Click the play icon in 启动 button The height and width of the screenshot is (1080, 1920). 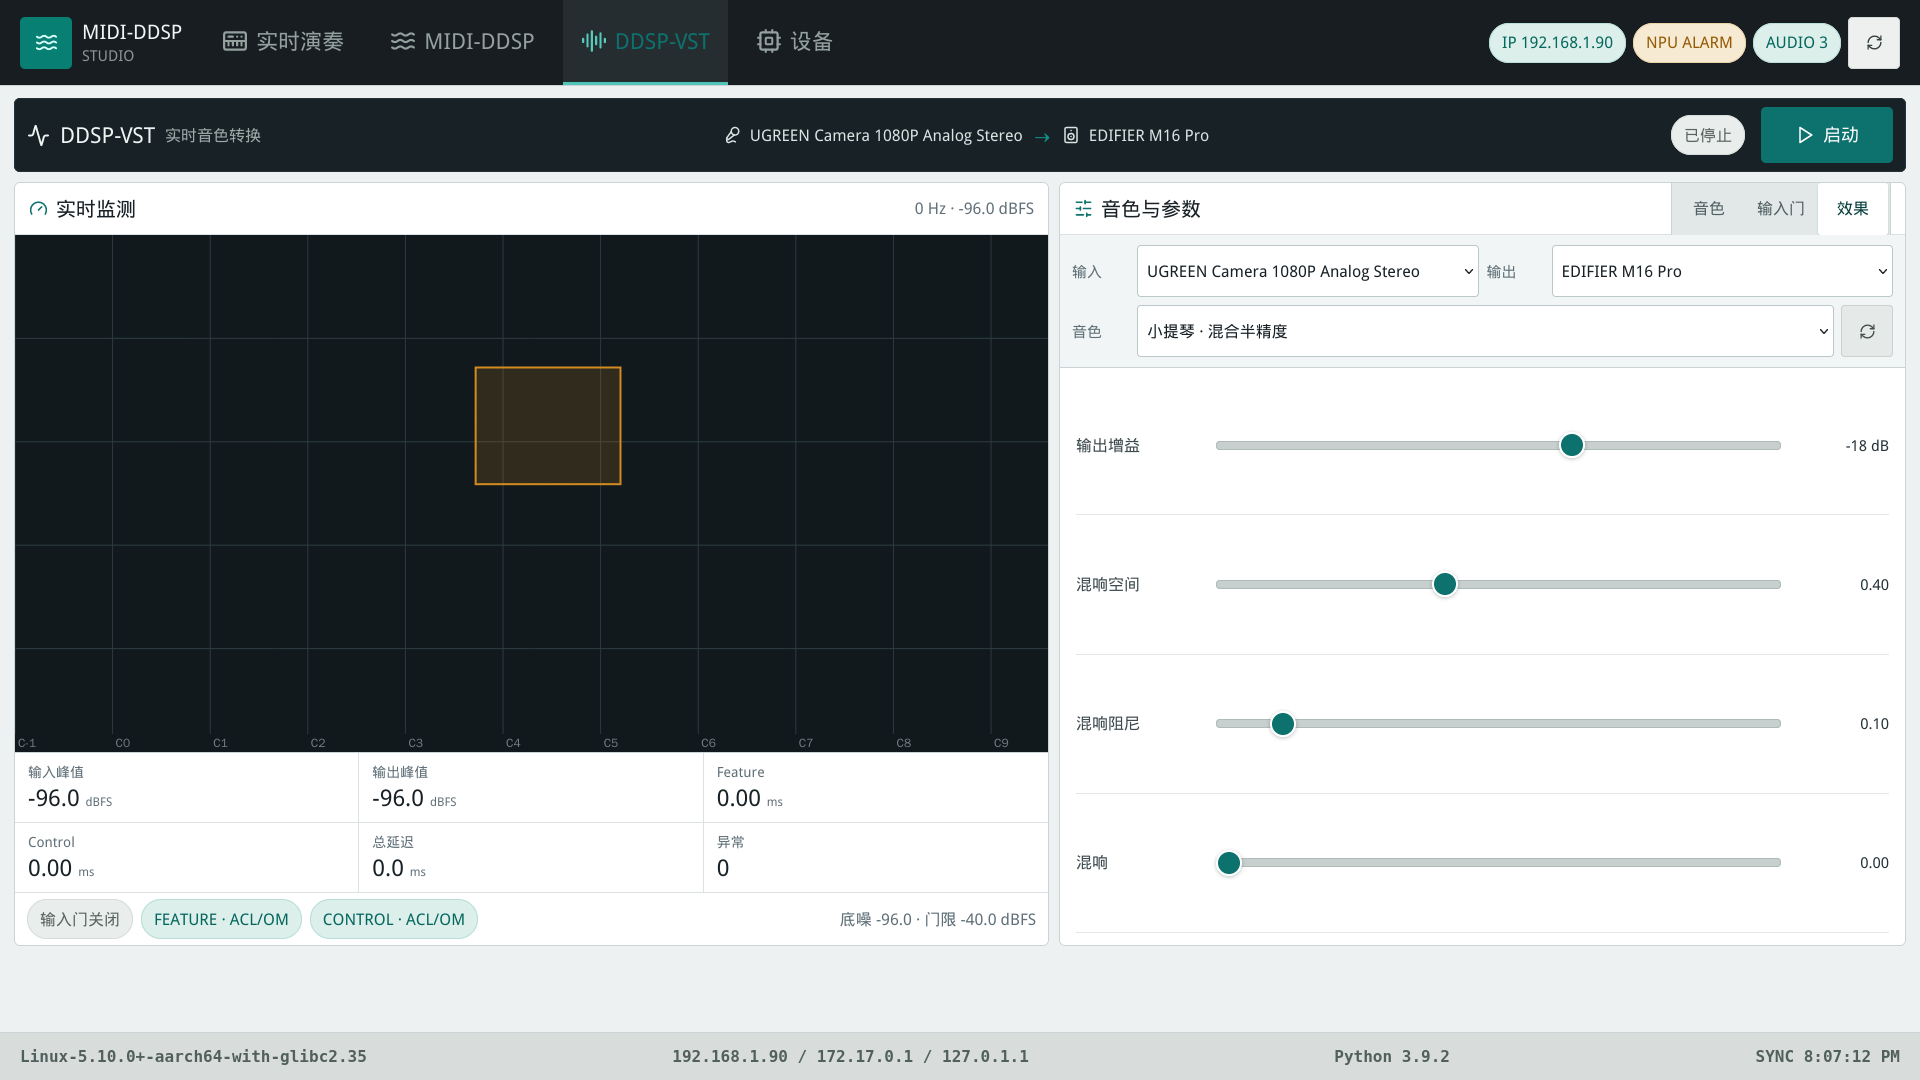tap(1805, 135)
